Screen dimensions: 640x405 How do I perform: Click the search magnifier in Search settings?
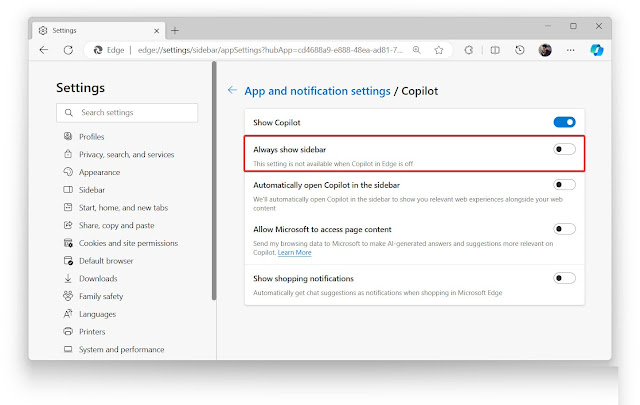pyautogui.click(x=69, y=112)
